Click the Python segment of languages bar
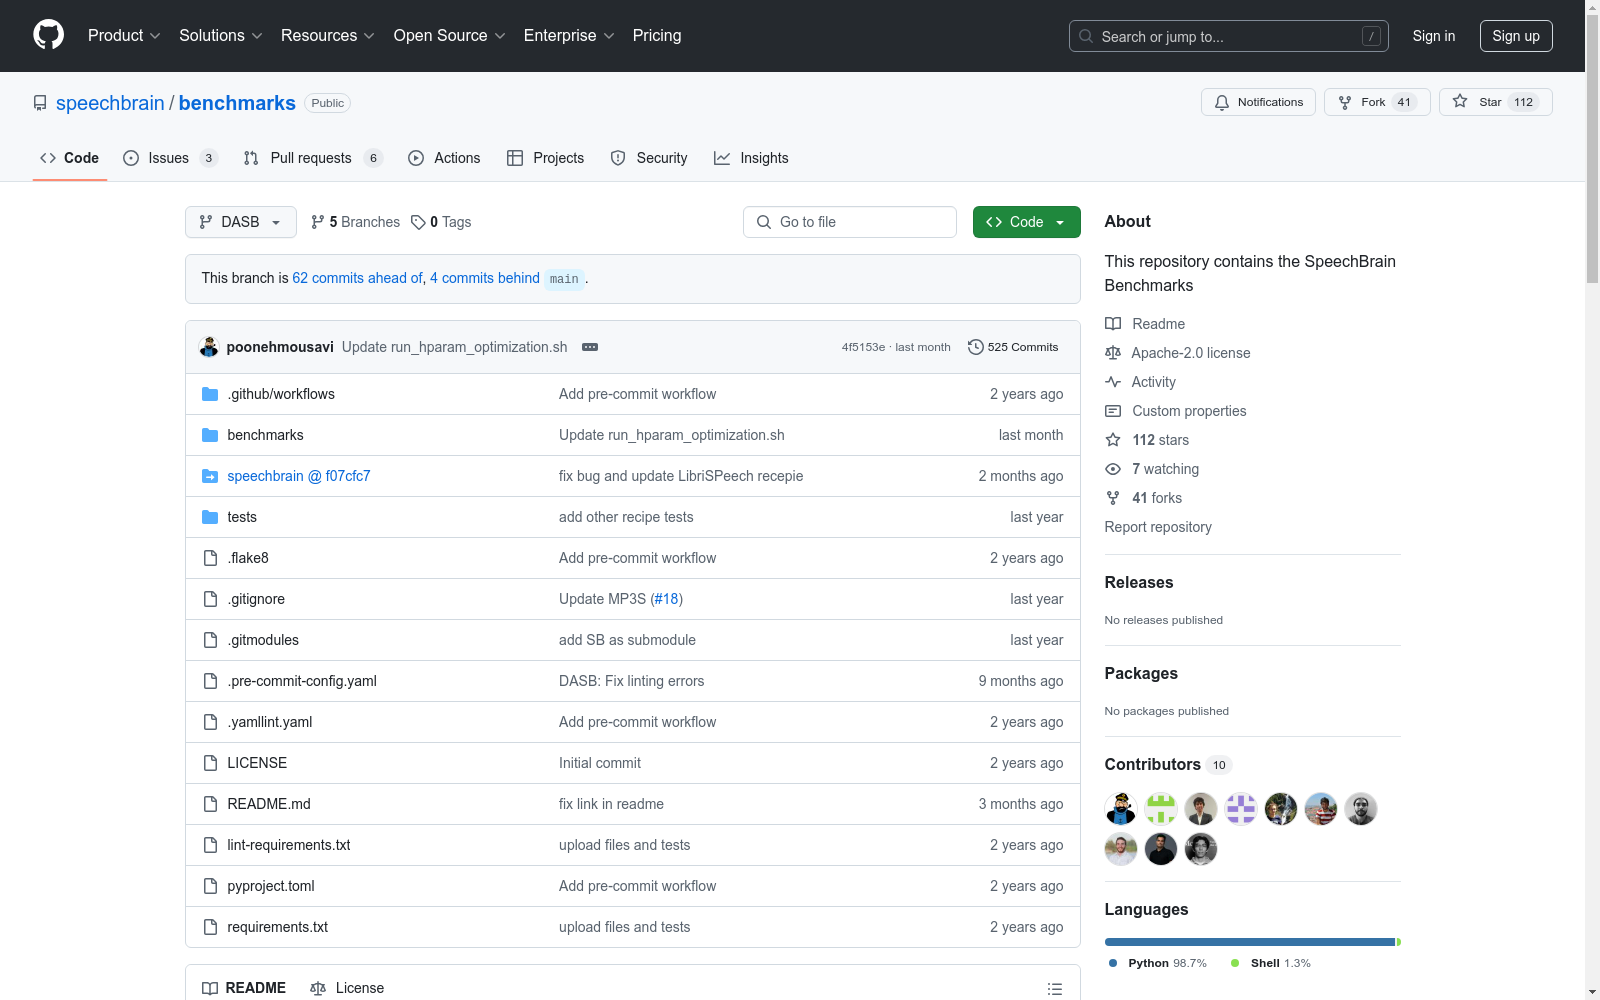This screenshot has height=1000, width=1600. (1250, 942)
